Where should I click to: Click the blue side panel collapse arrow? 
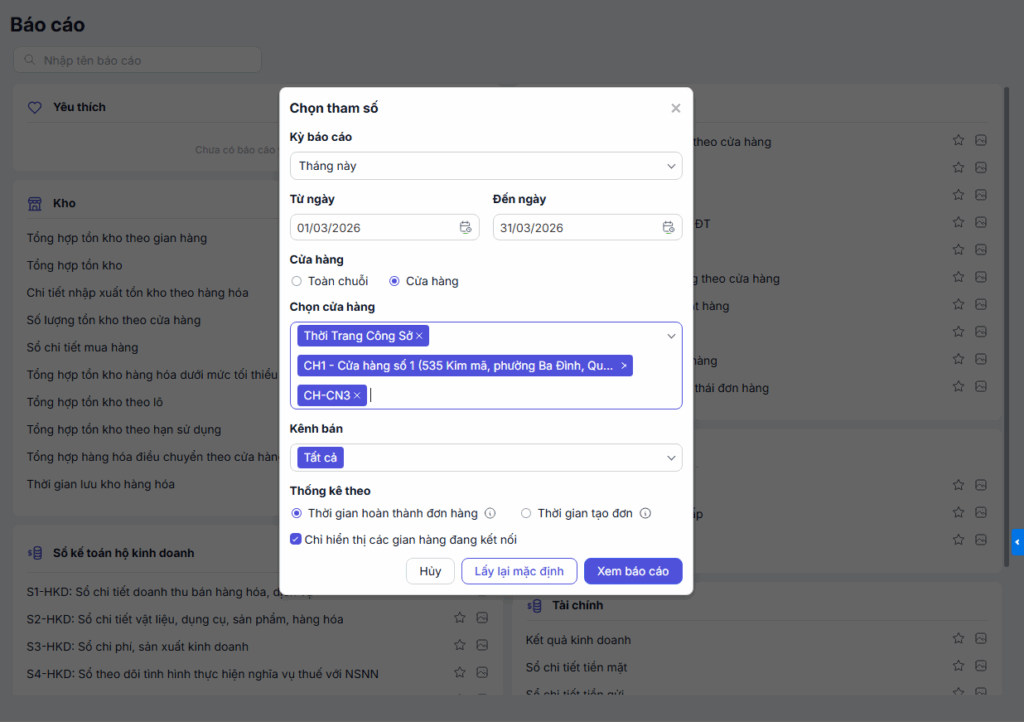pyautogui.click(x=1017, y=542)
